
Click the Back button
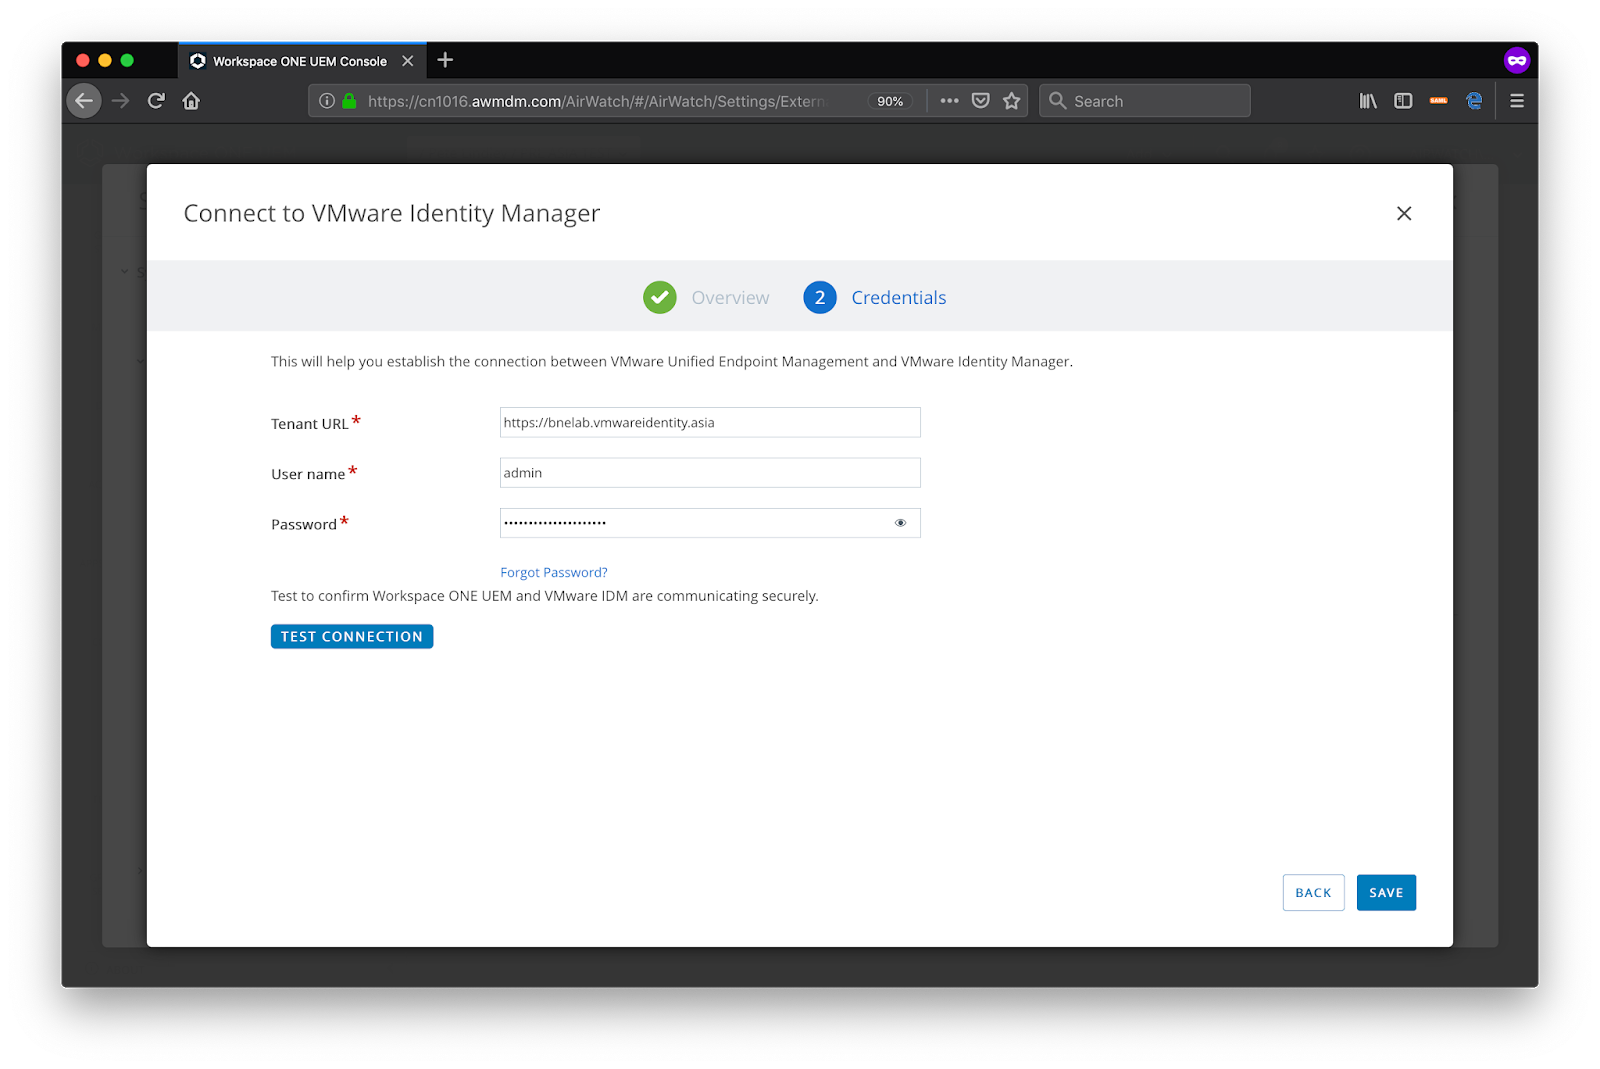pos(1314,893)
